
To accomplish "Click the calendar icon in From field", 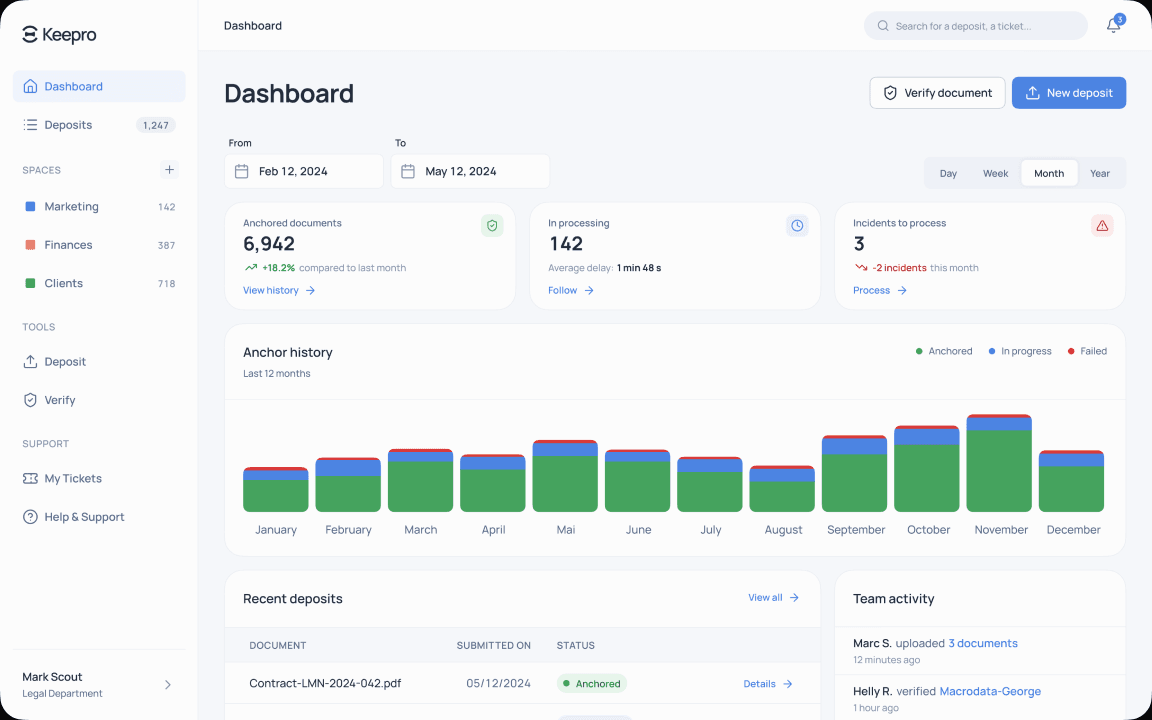I will click(241, 171).
